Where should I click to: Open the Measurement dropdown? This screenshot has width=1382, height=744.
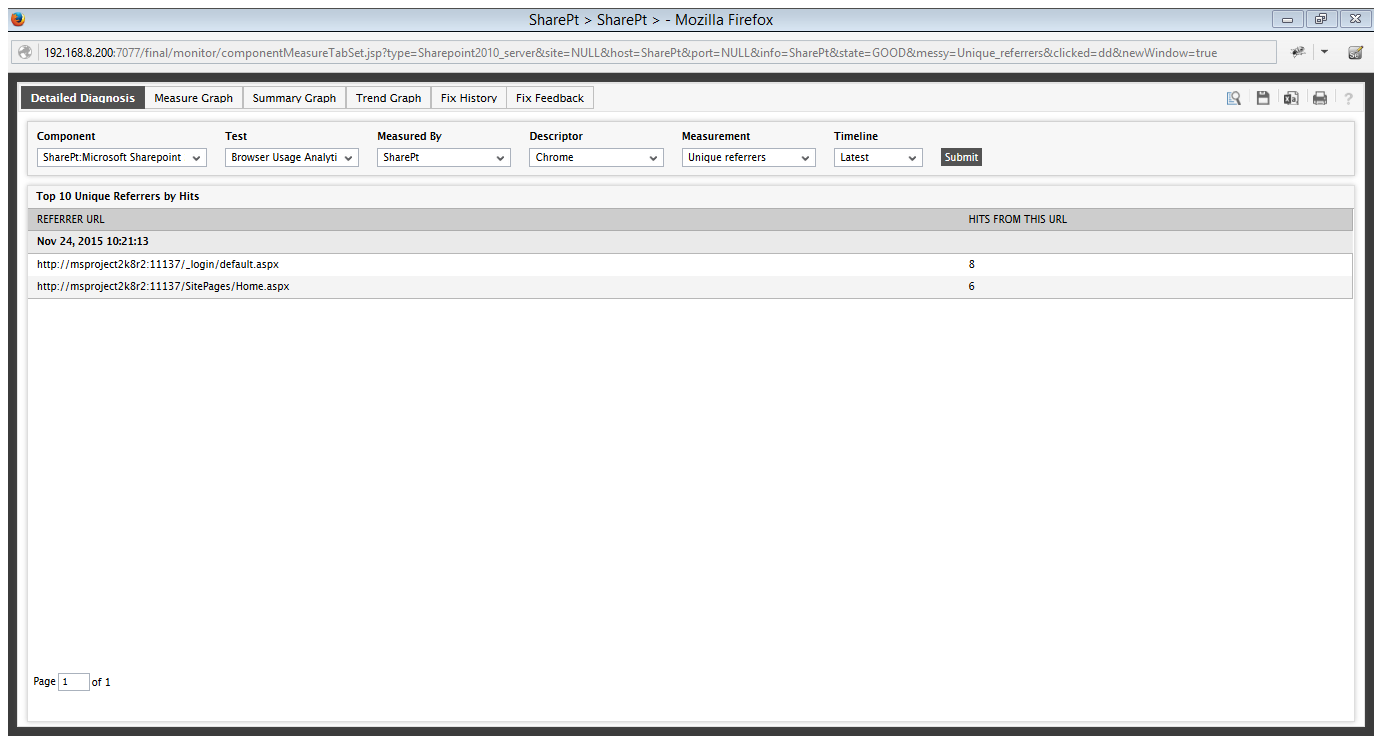(749, 157)
